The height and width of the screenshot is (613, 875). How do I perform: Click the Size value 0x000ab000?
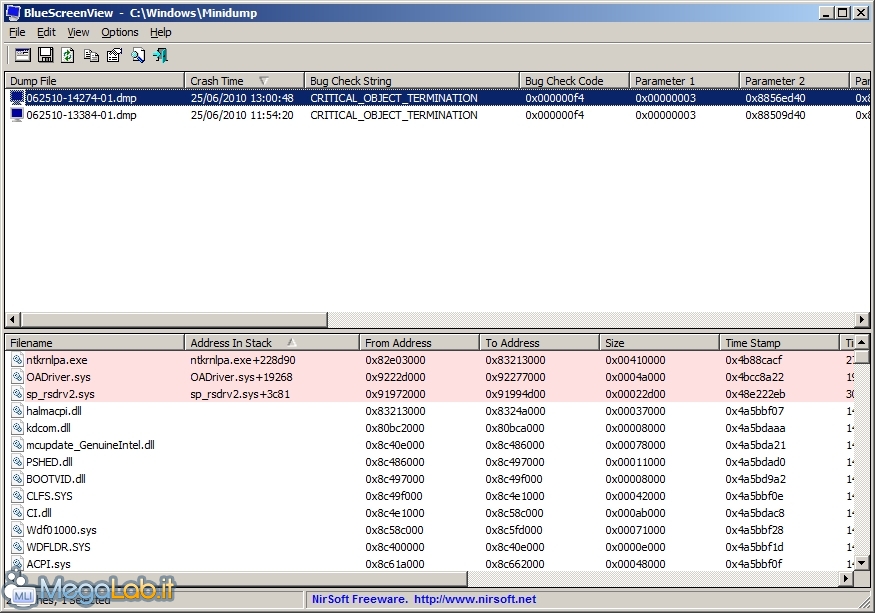pyautogui.click(x=635, y=513)
